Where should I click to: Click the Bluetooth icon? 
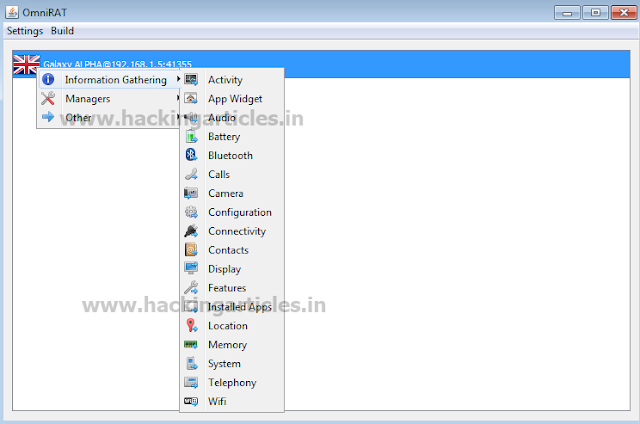(191, 155)
